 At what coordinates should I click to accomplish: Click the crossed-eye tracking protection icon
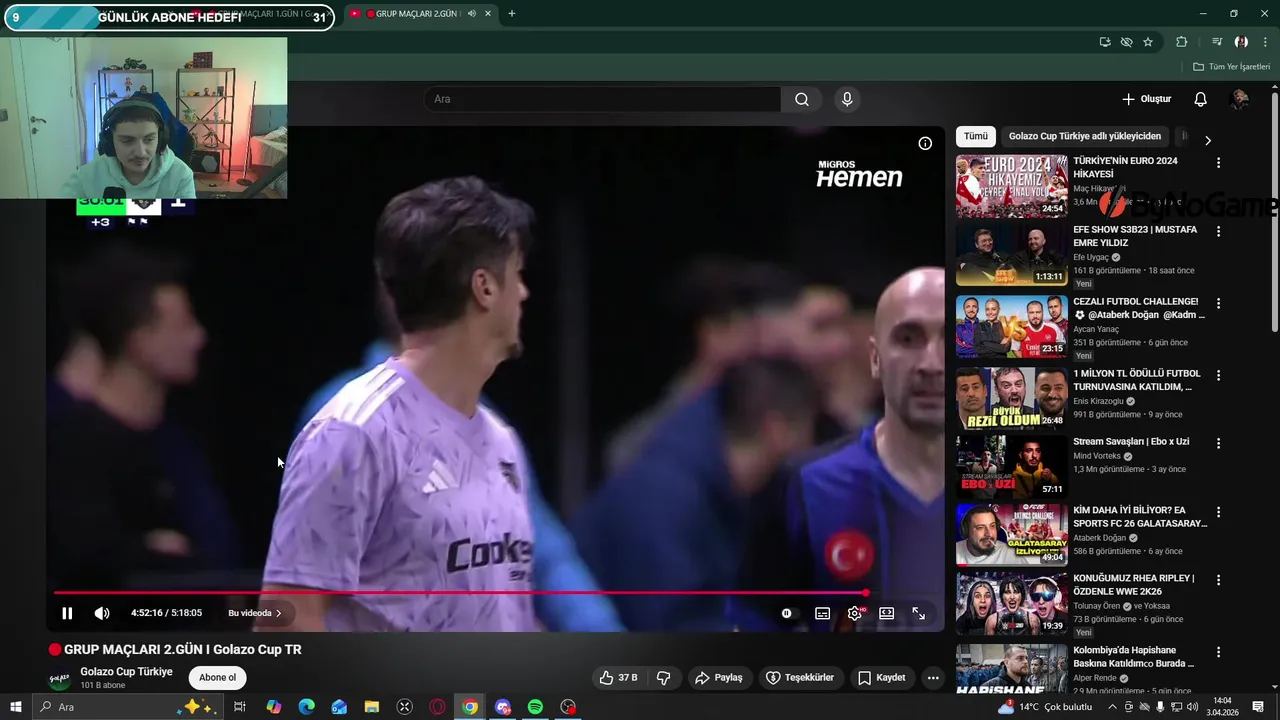point(1127,42)
